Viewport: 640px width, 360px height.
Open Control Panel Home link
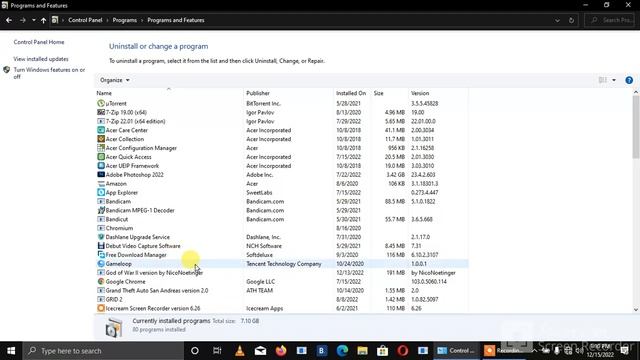click(39, 42)
